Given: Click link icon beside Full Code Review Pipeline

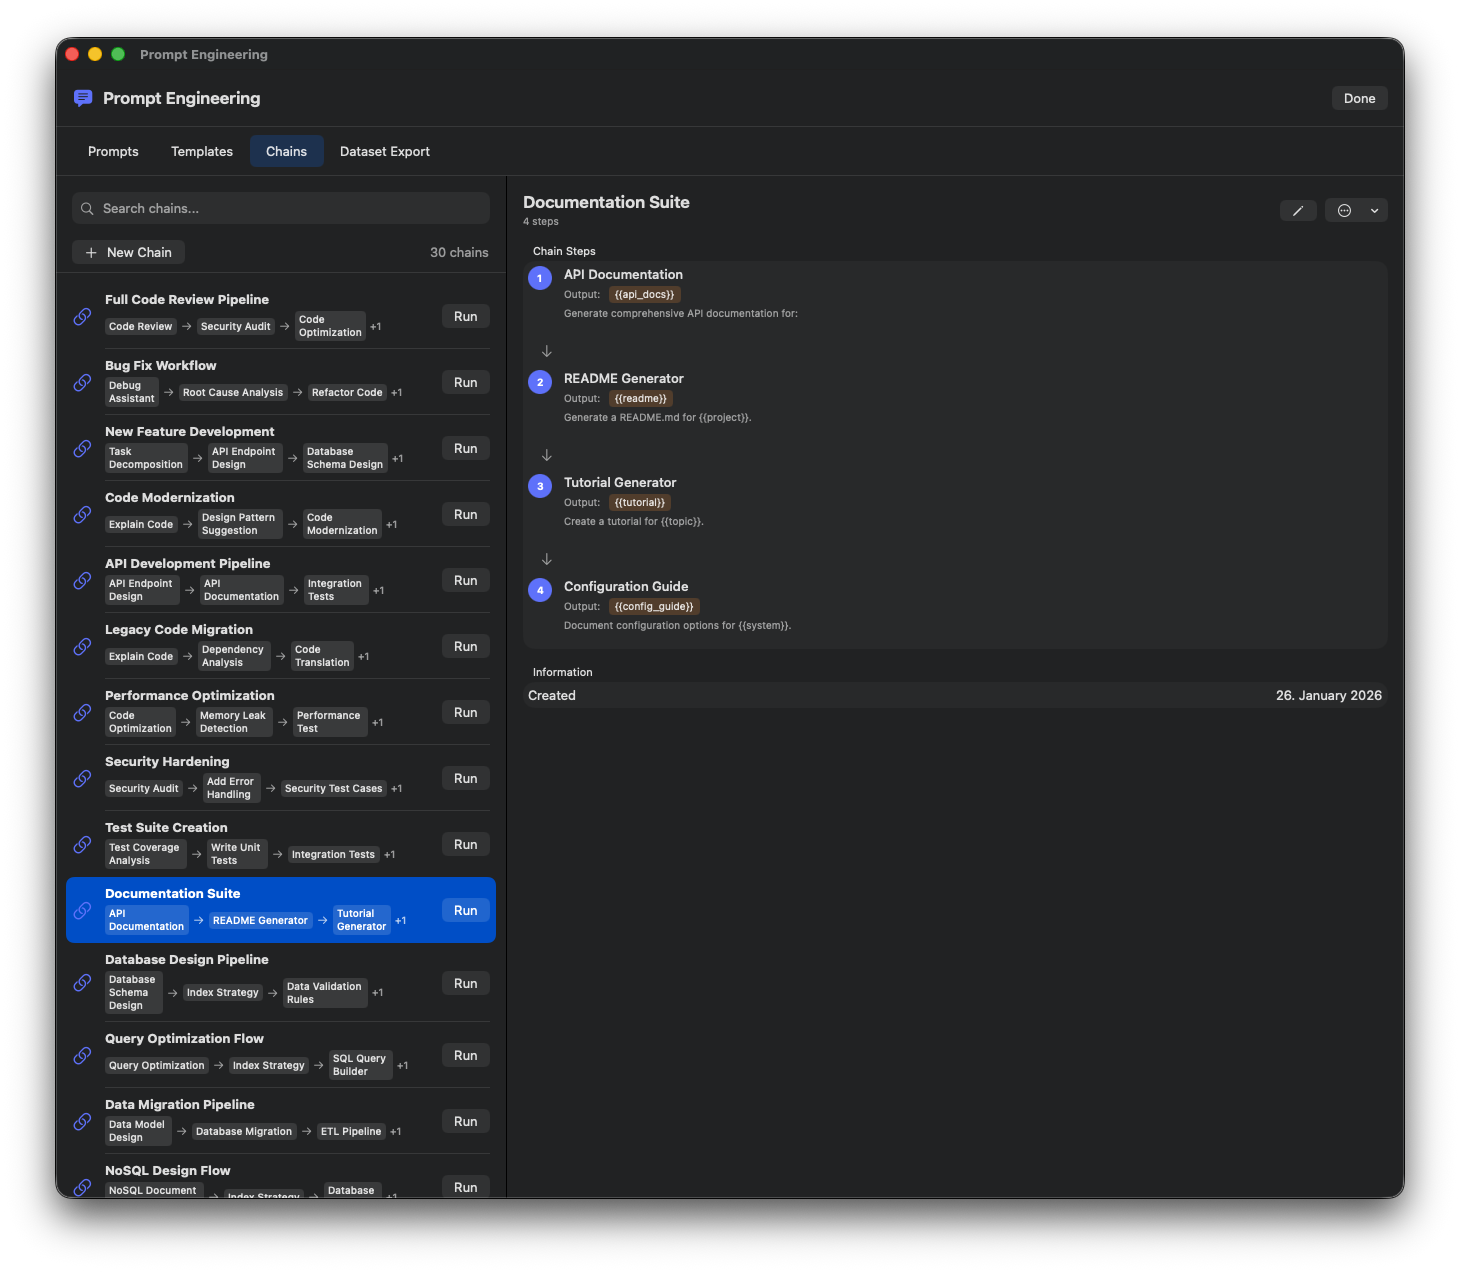Looking at the screenshot, I should coord(83,317).
